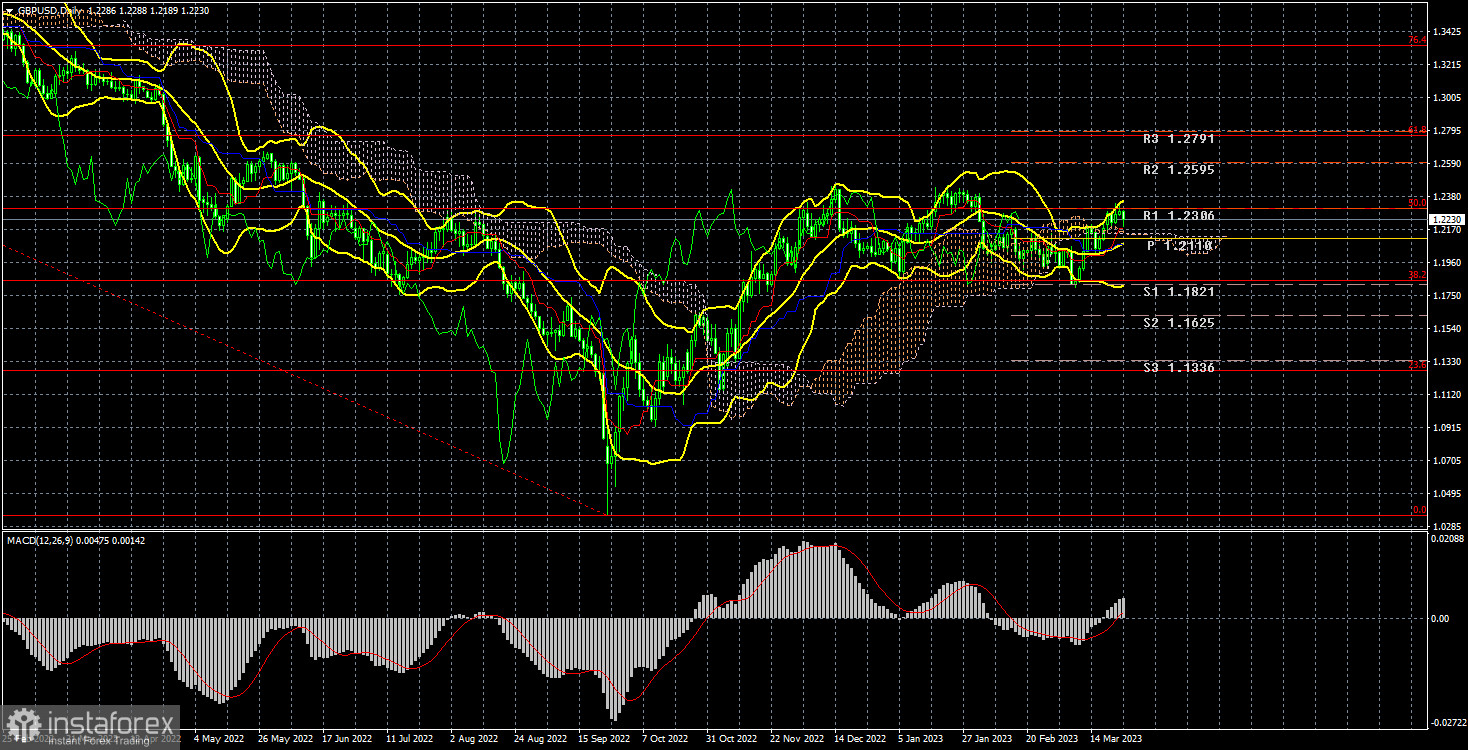
Task: Click the 38.2 Fibonacci level label
Action: pyautogui.click(x=1417, y=275)
